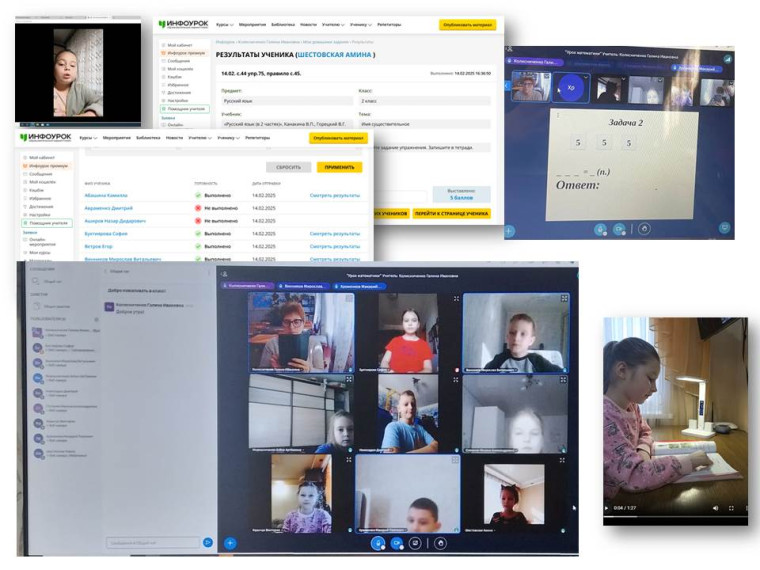The height and width of the screenshot is (570, 760).
Task: Open the Ученику dropdown in the student list window
Action: (228, 138)
